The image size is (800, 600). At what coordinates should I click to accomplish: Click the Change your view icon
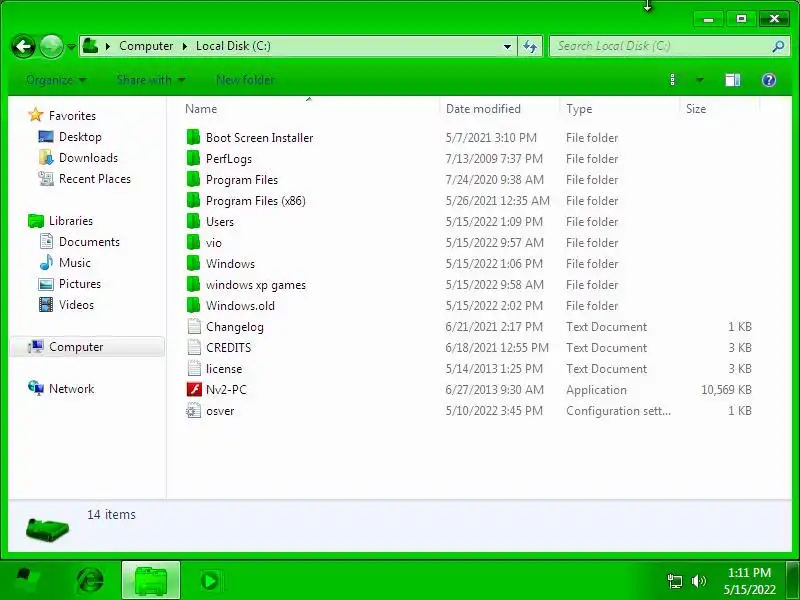click(672, 80)
